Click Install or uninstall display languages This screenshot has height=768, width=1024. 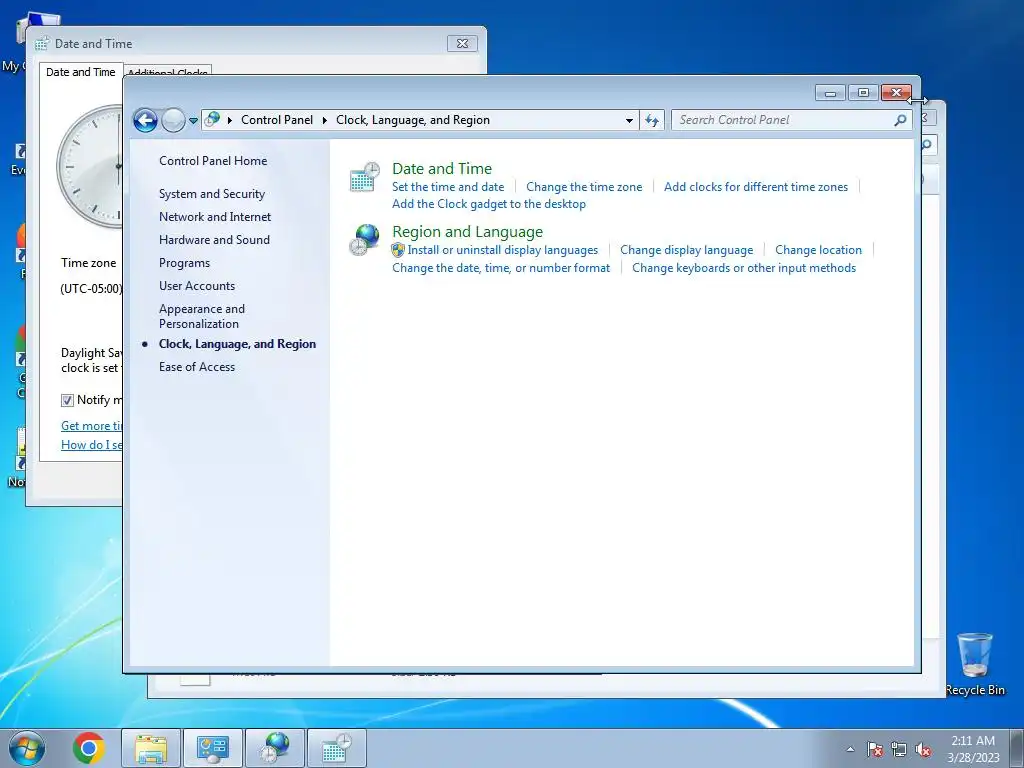click(x=503, y=250)
